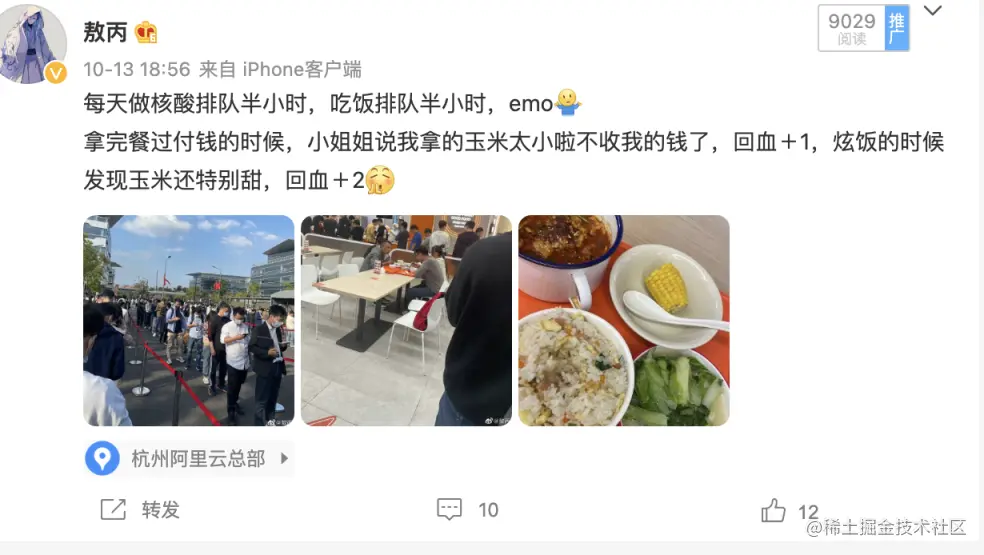Click the orange verified V badge
Image resolution: width=984 pixels, height=555 pixels.
tap(56, 73)
